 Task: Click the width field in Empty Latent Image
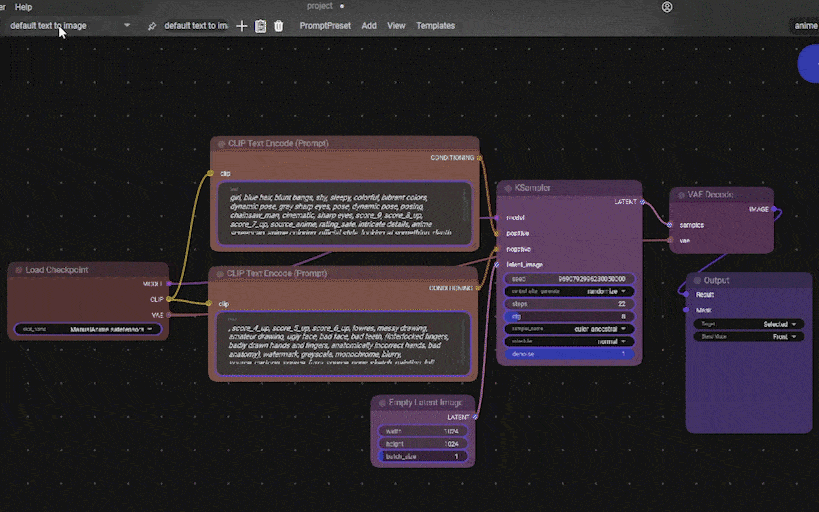[423, 432]
